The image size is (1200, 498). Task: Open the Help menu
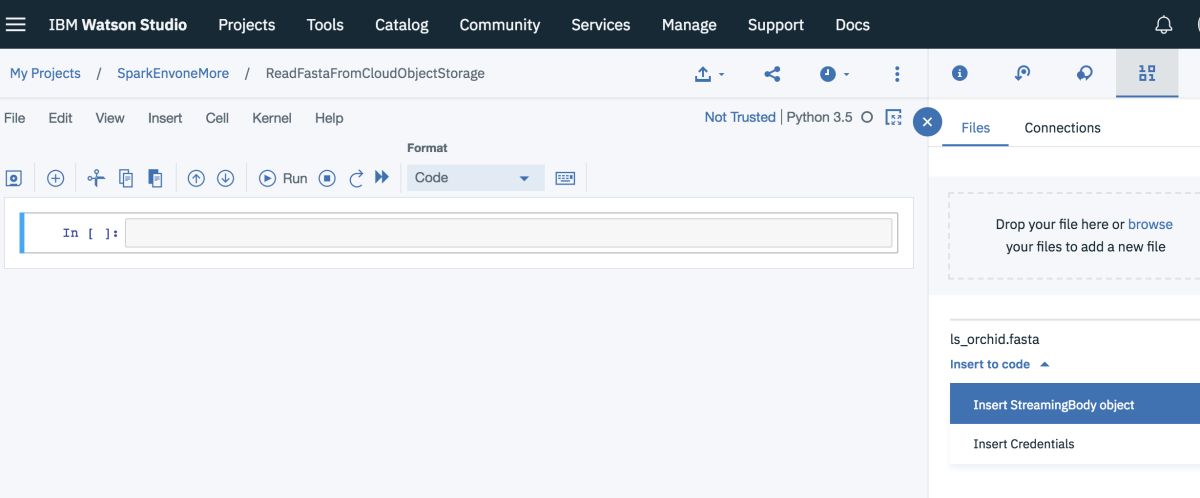tap(329, 118)
